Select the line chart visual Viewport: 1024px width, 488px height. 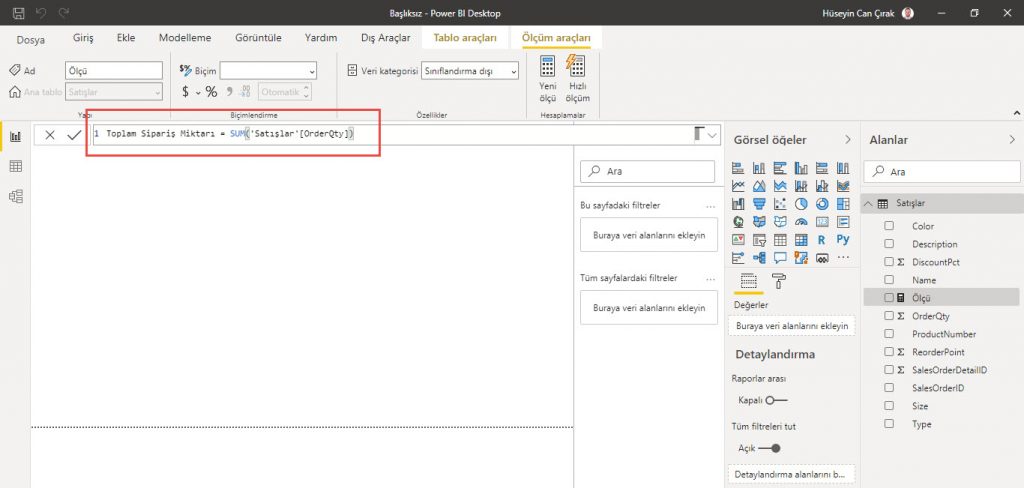738,186
